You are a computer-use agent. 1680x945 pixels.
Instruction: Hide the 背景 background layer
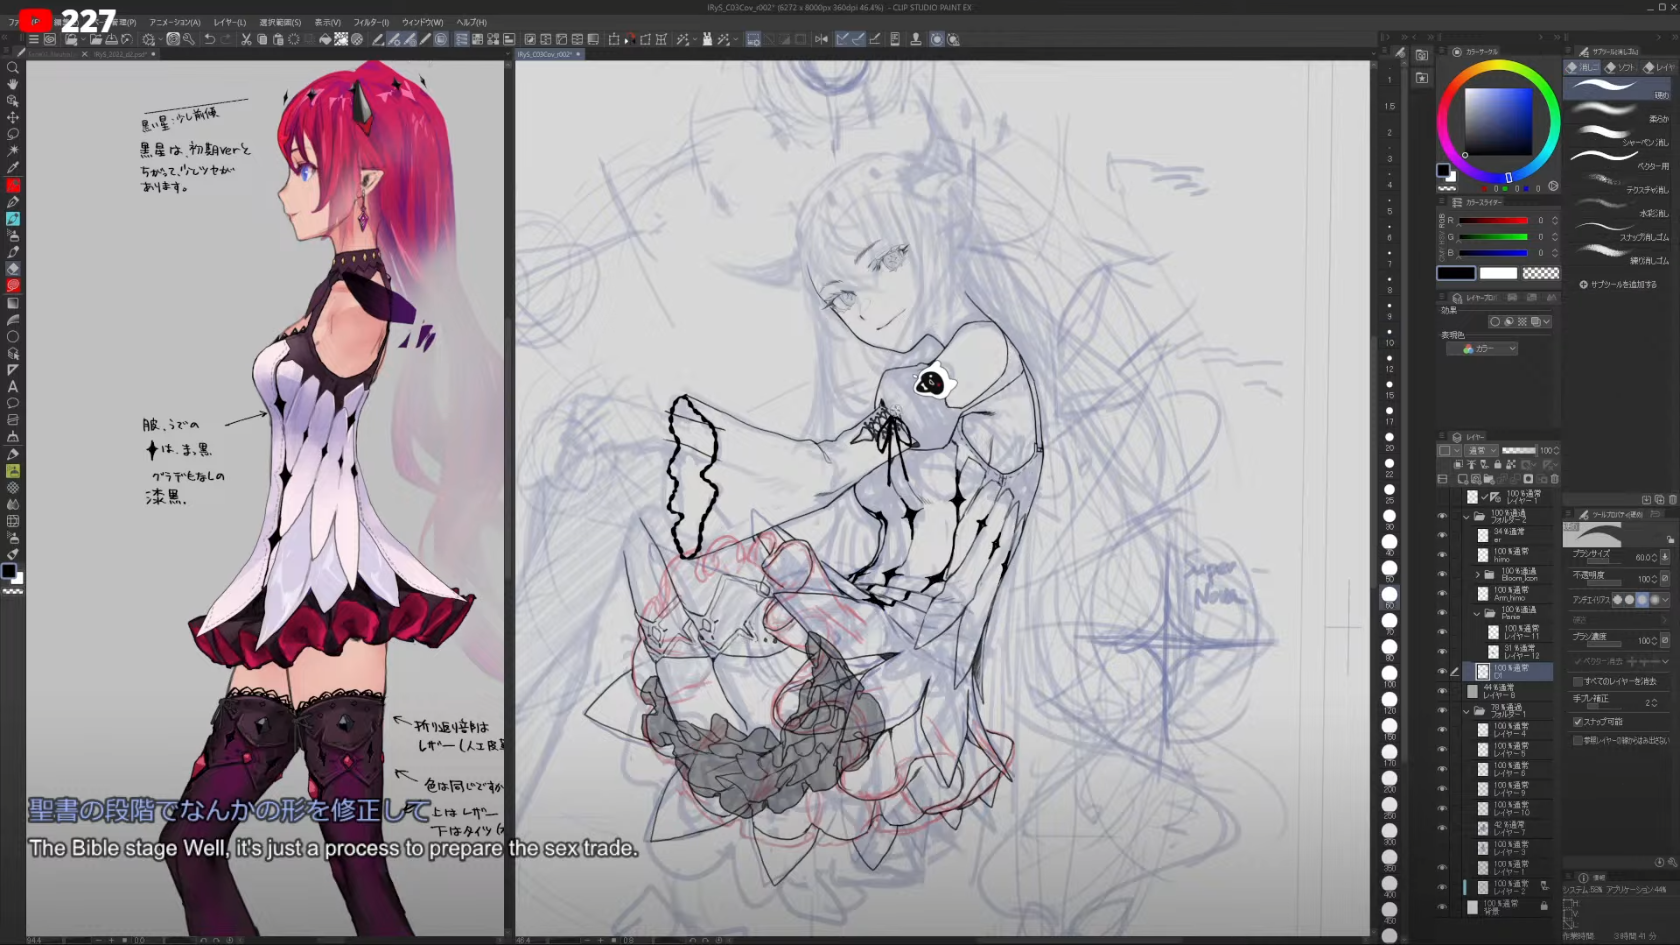pos(1442,906)
